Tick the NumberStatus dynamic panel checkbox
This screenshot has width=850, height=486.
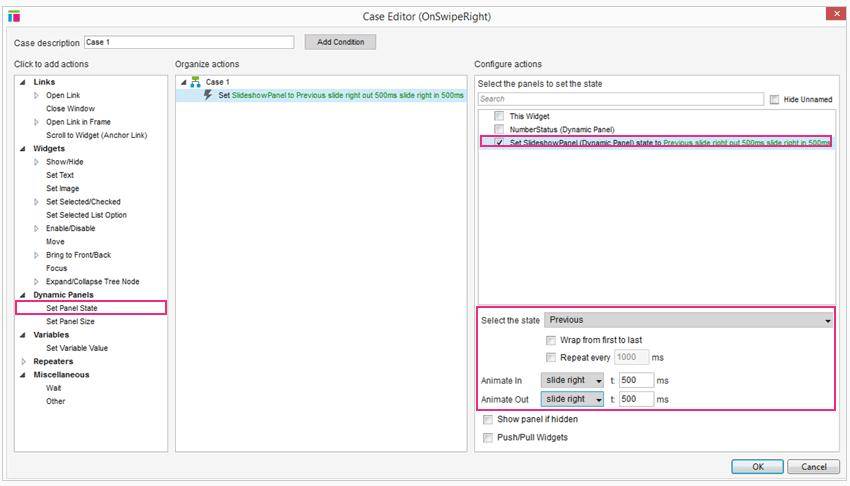click(499, 129)
